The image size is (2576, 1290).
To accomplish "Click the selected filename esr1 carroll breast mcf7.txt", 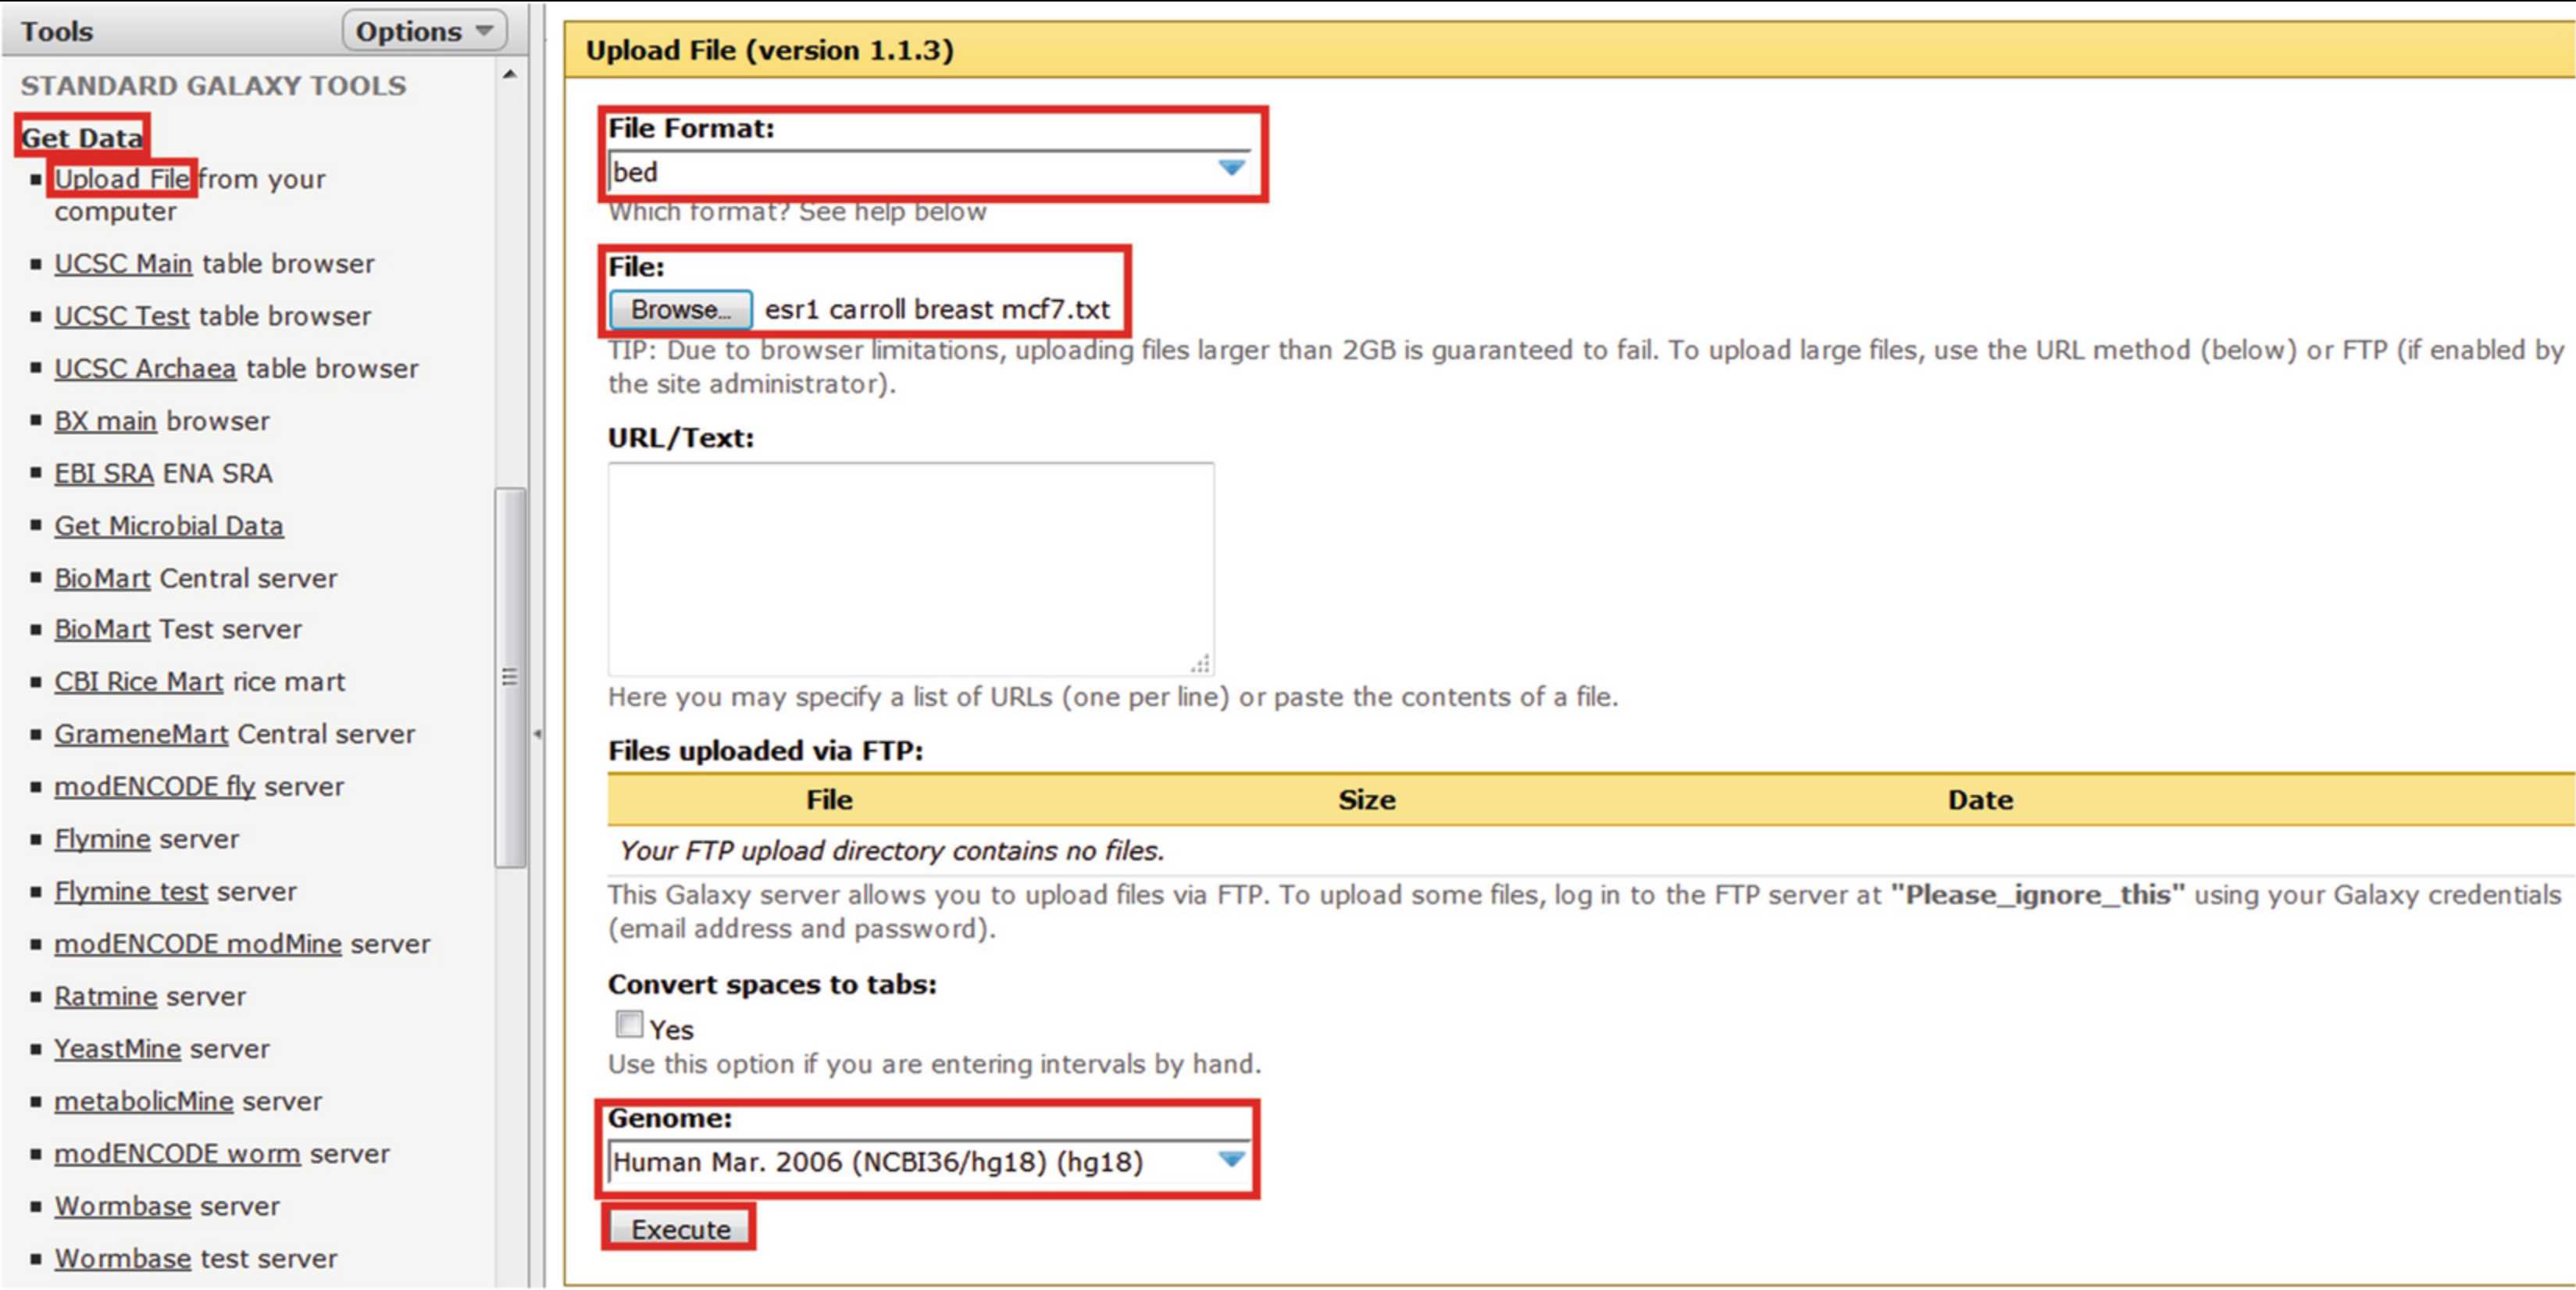I will [x=937, y=310].
